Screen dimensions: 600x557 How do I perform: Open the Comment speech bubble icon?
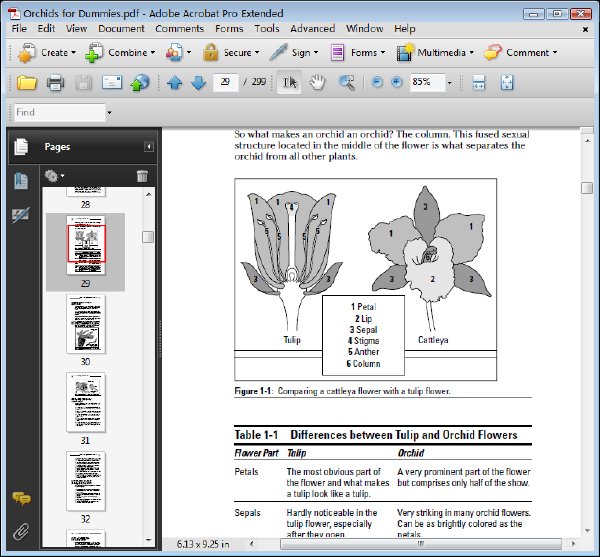pos(493,53)
